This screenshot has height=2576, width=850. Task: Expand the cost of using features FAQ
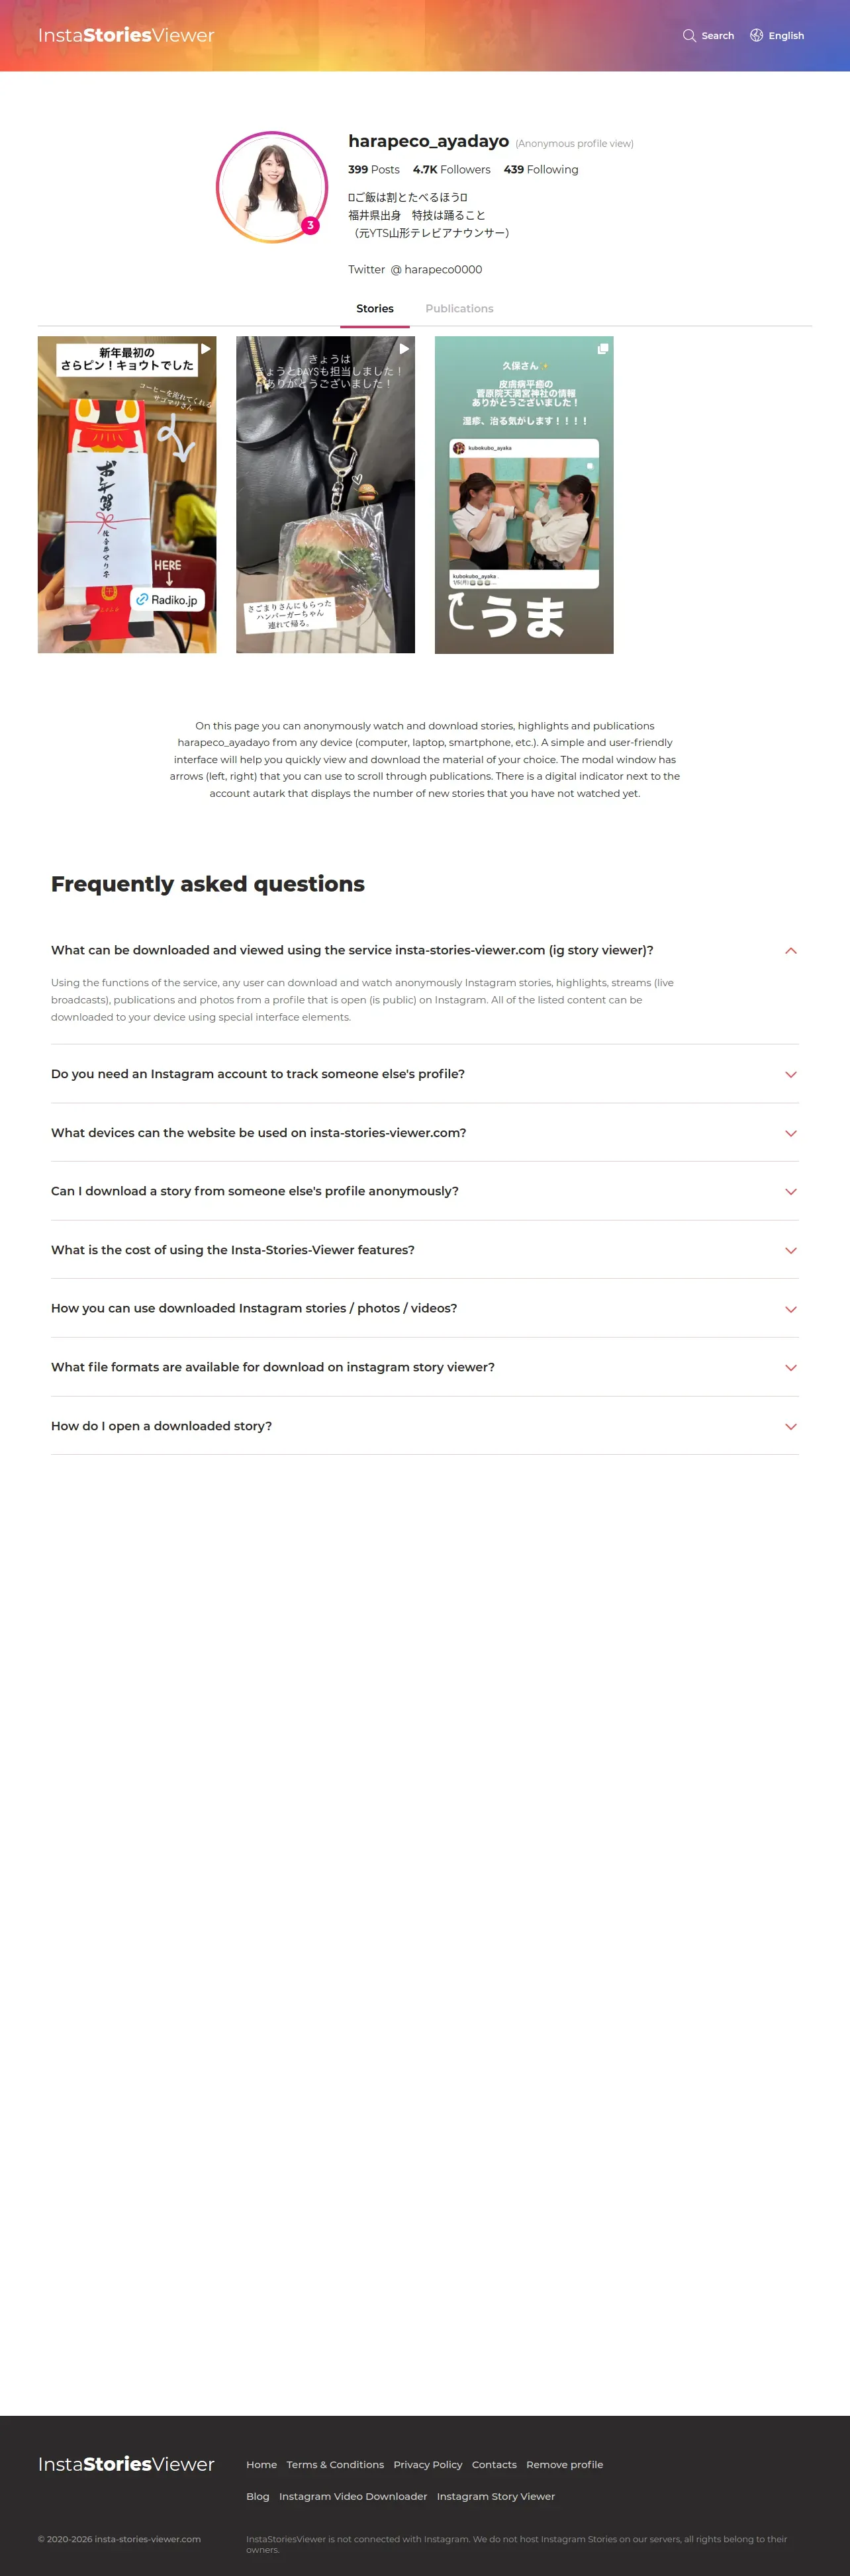click(790, 1250)
